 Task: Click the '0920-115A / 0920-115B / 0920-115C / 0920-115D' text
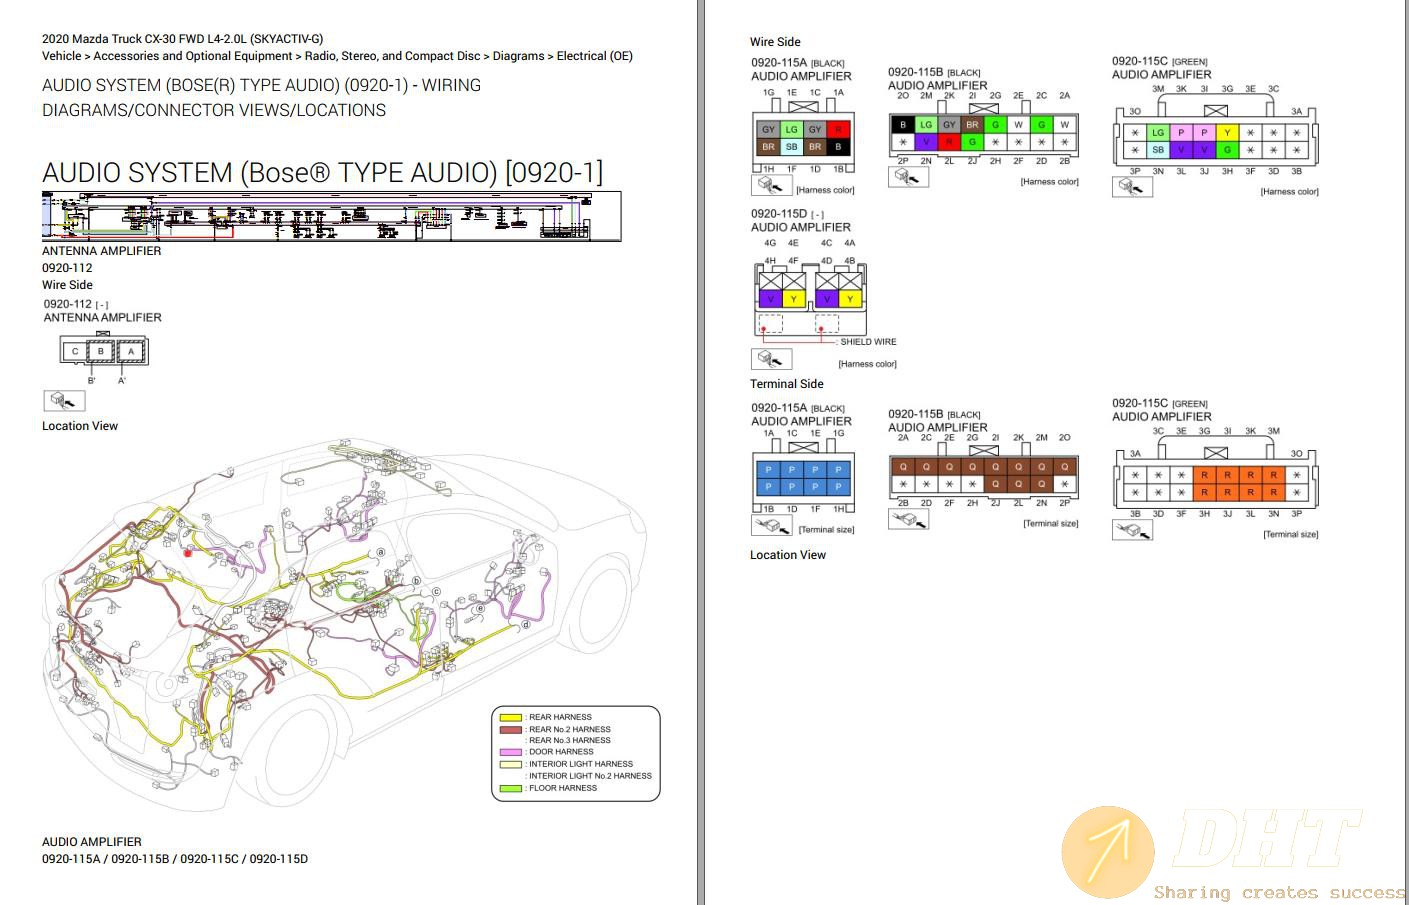tap(175, 859)
